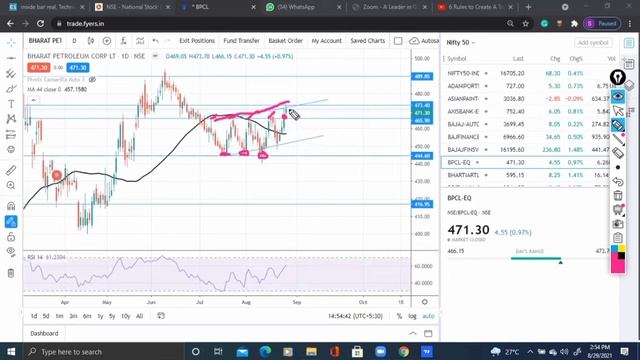Screen dimensions: 640x360
Task: Expand the Dashboard panel with chevron
Action: (413, 333)
